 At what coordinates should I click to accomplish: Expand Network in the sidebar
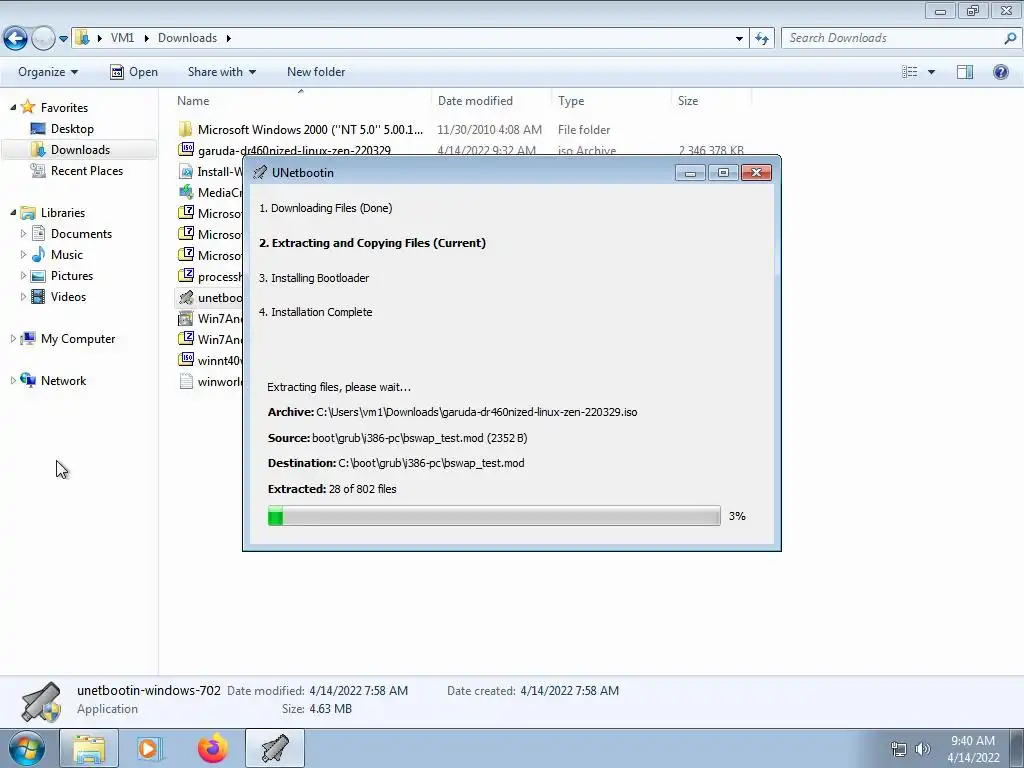(13, 380)
